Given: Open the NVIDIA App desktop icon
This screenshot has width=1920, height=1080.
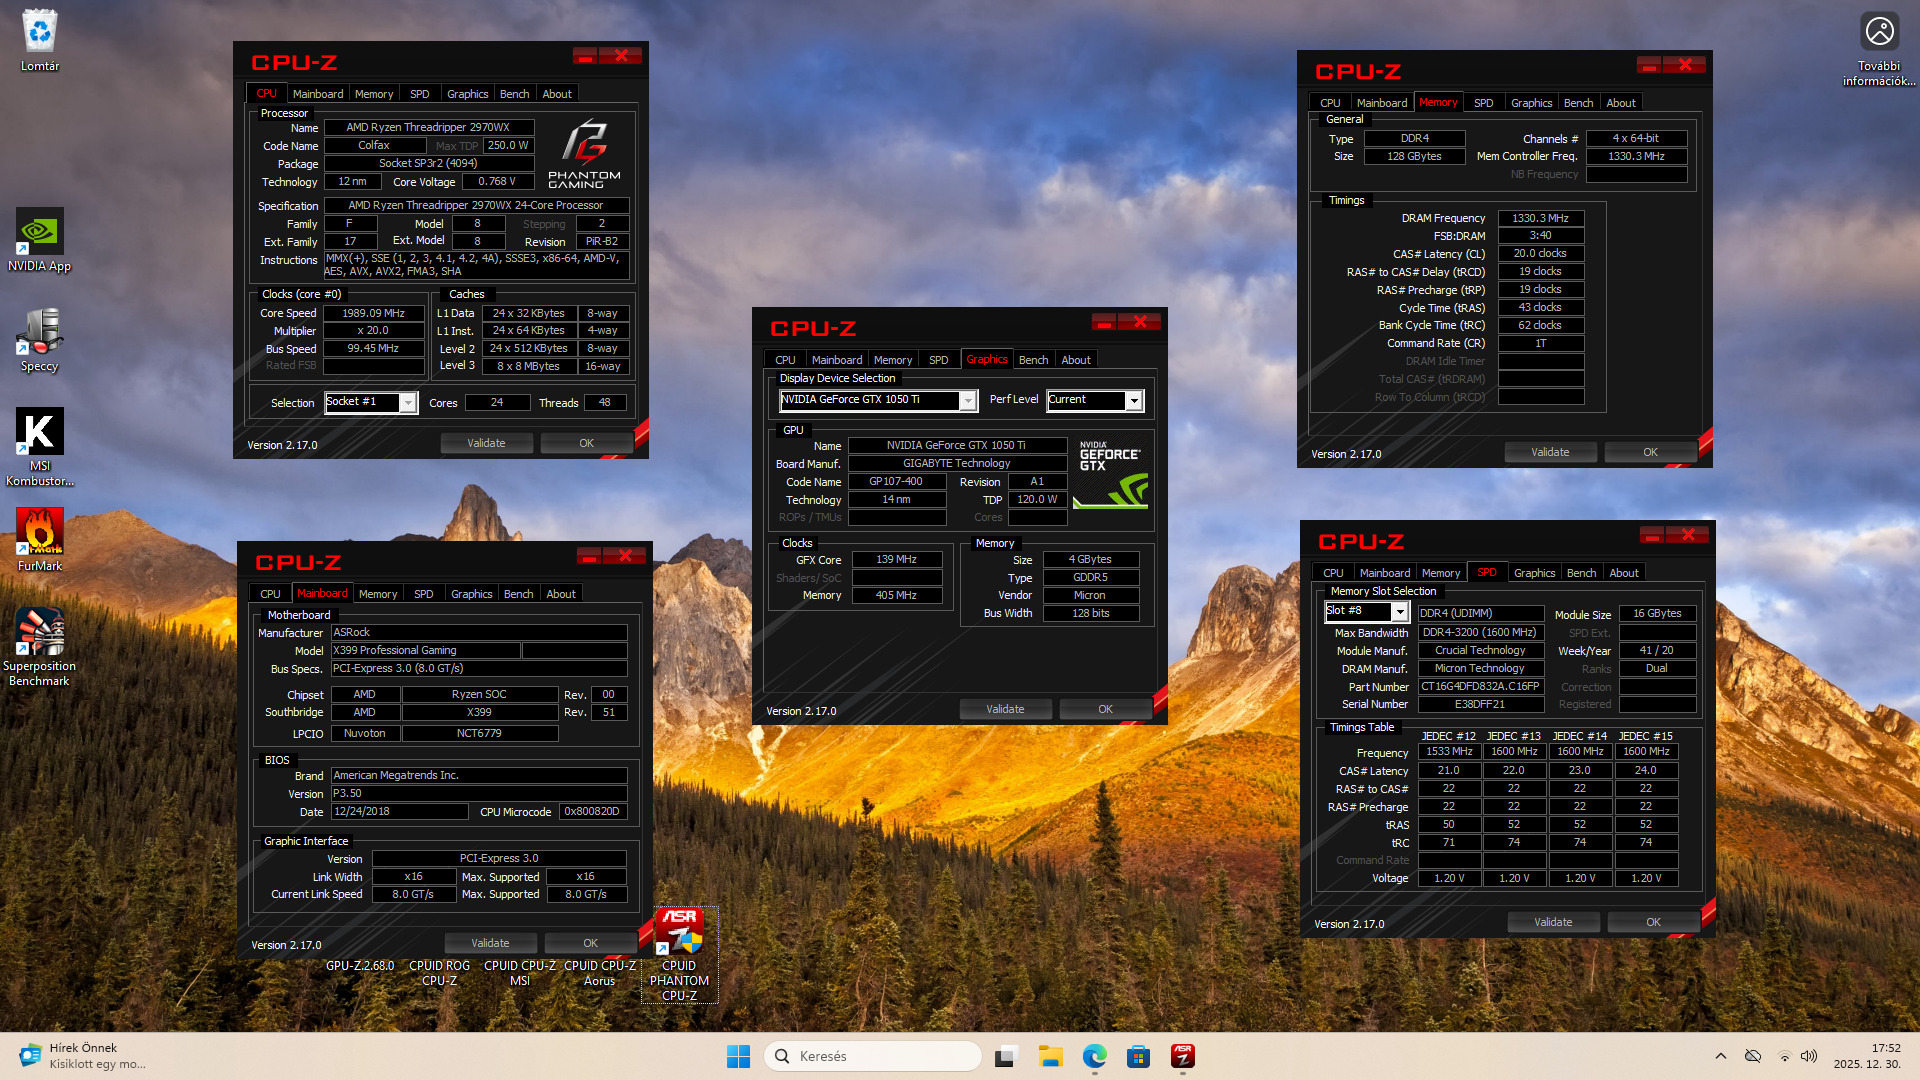Looking at the screenshot, I should pos(39,233).
